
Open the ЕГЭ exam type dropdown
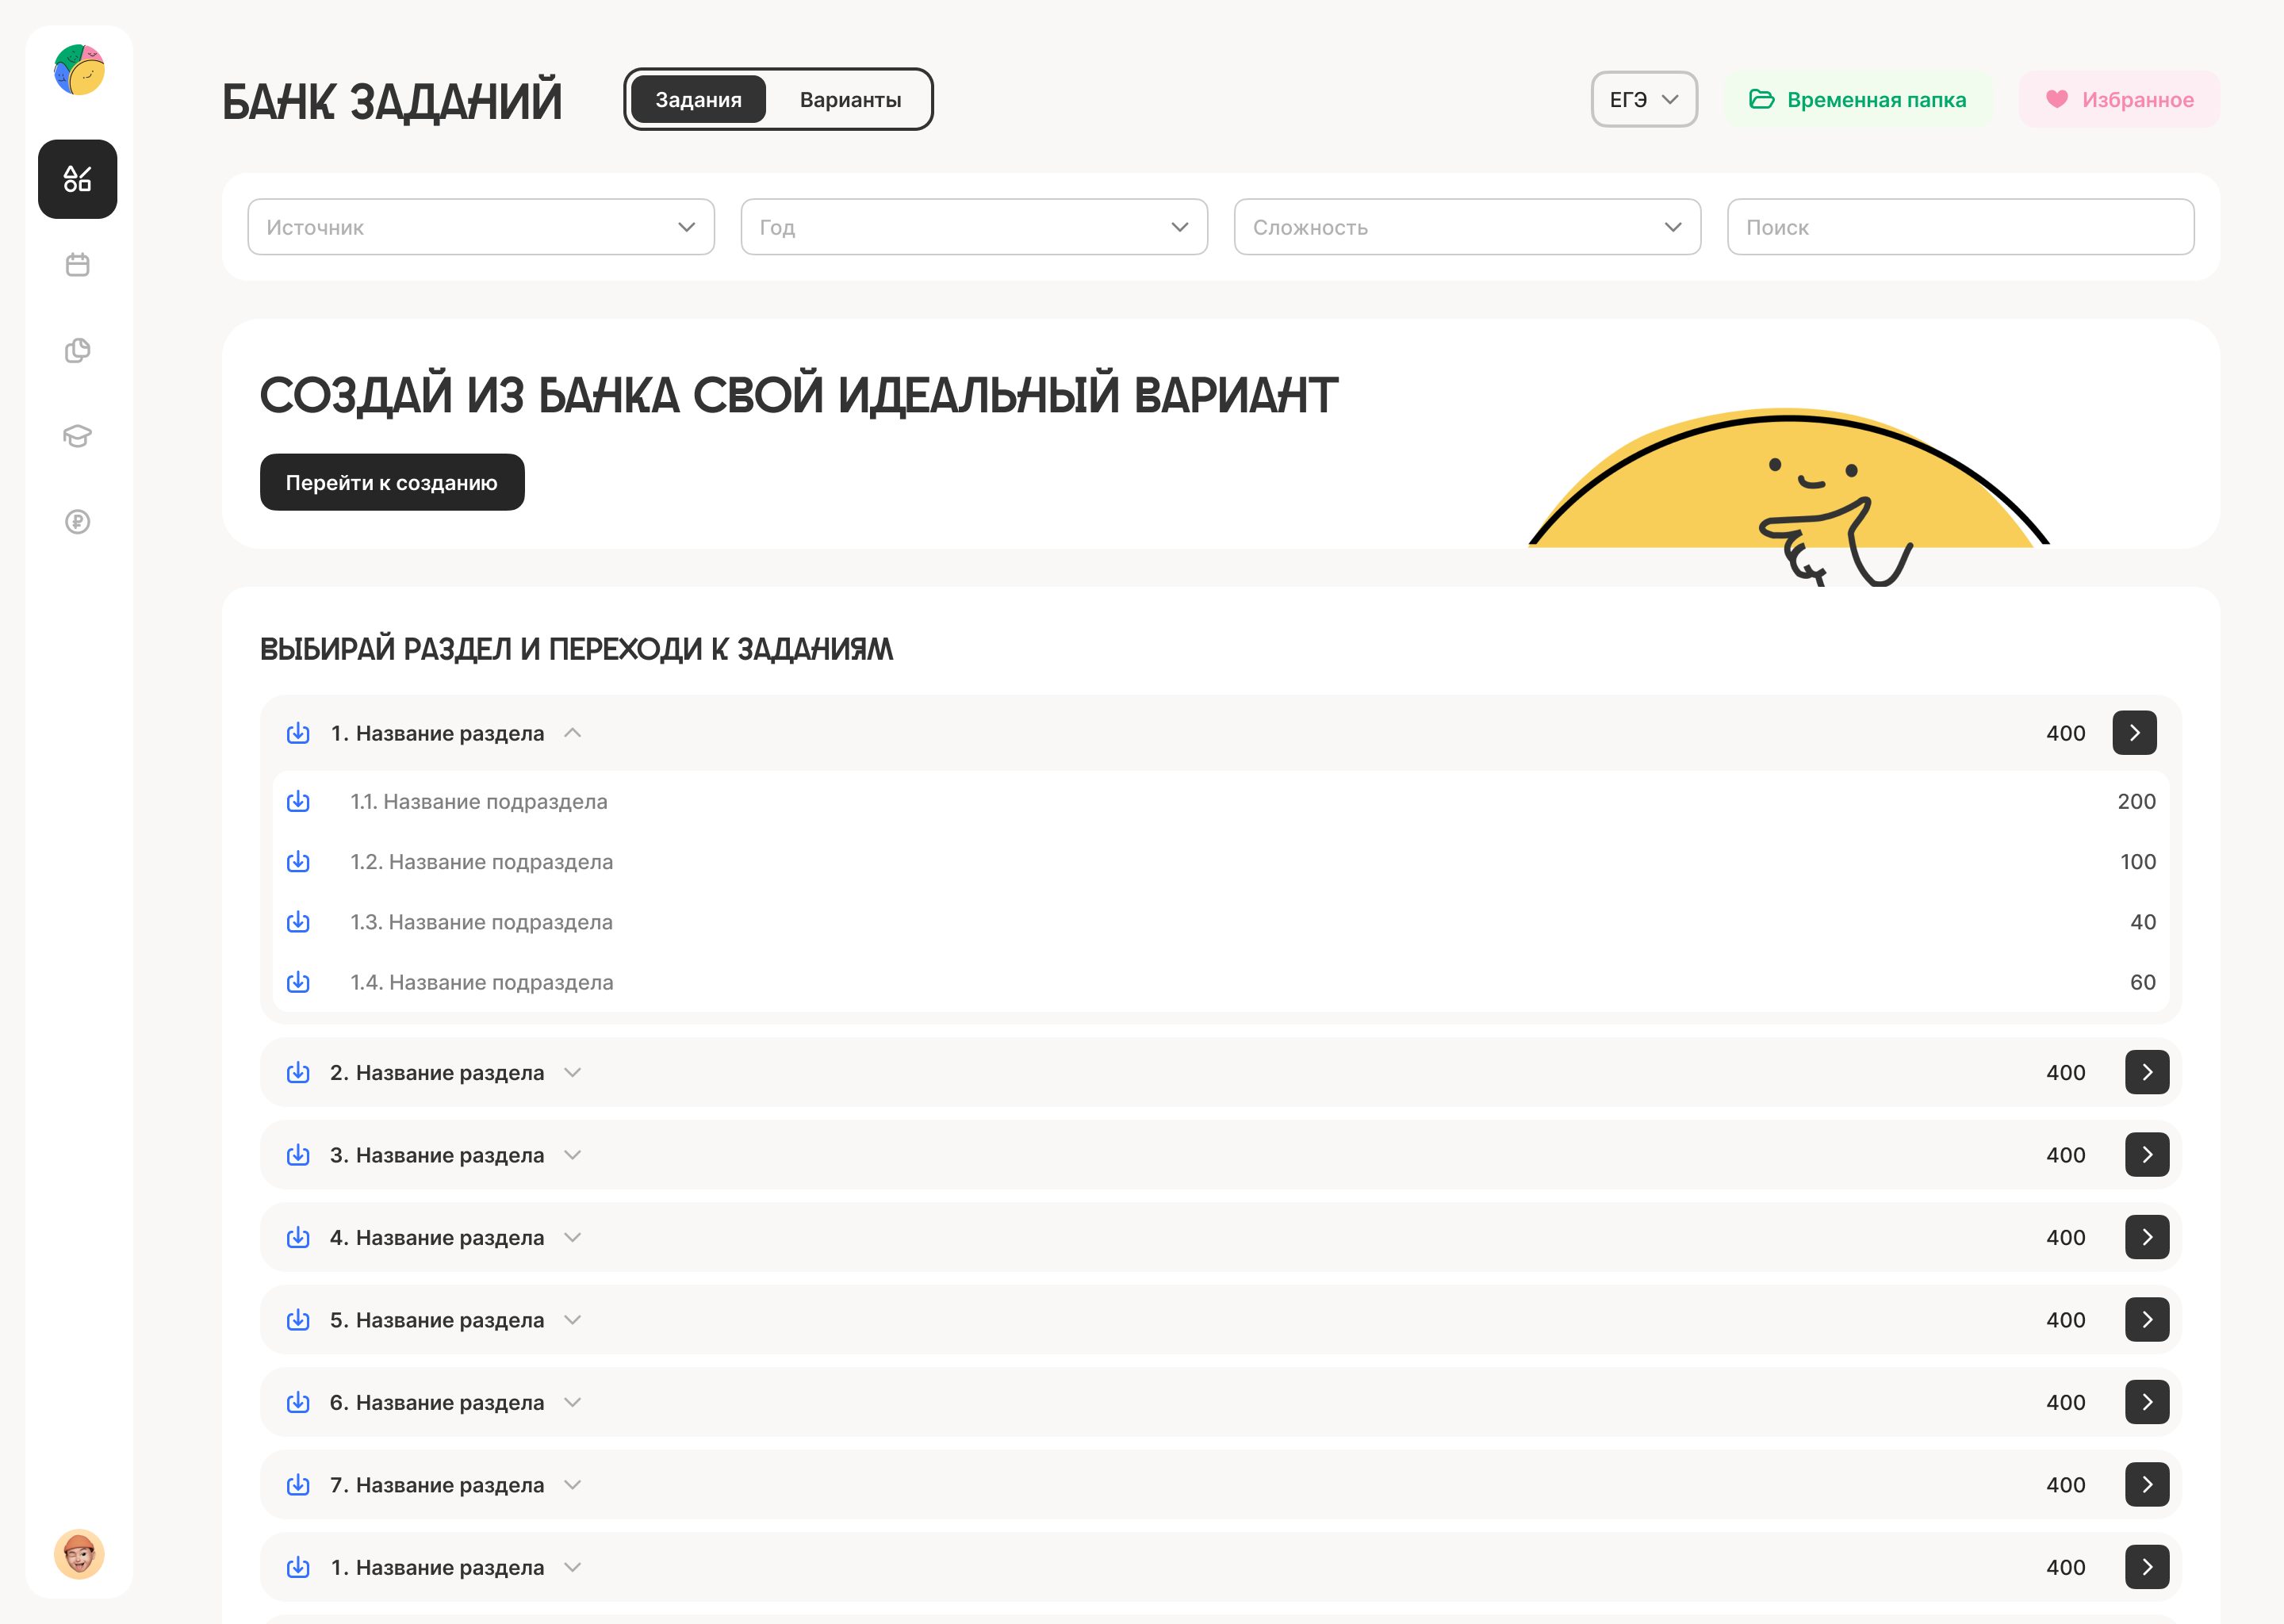click(x=1643, y=100)
